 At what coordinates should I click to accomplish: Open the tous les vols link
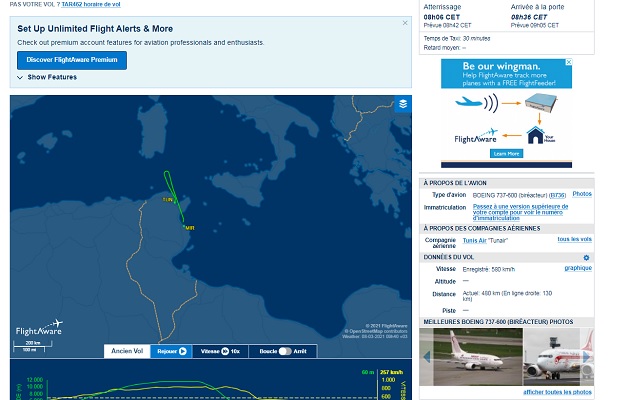click(x=574, y=239)
